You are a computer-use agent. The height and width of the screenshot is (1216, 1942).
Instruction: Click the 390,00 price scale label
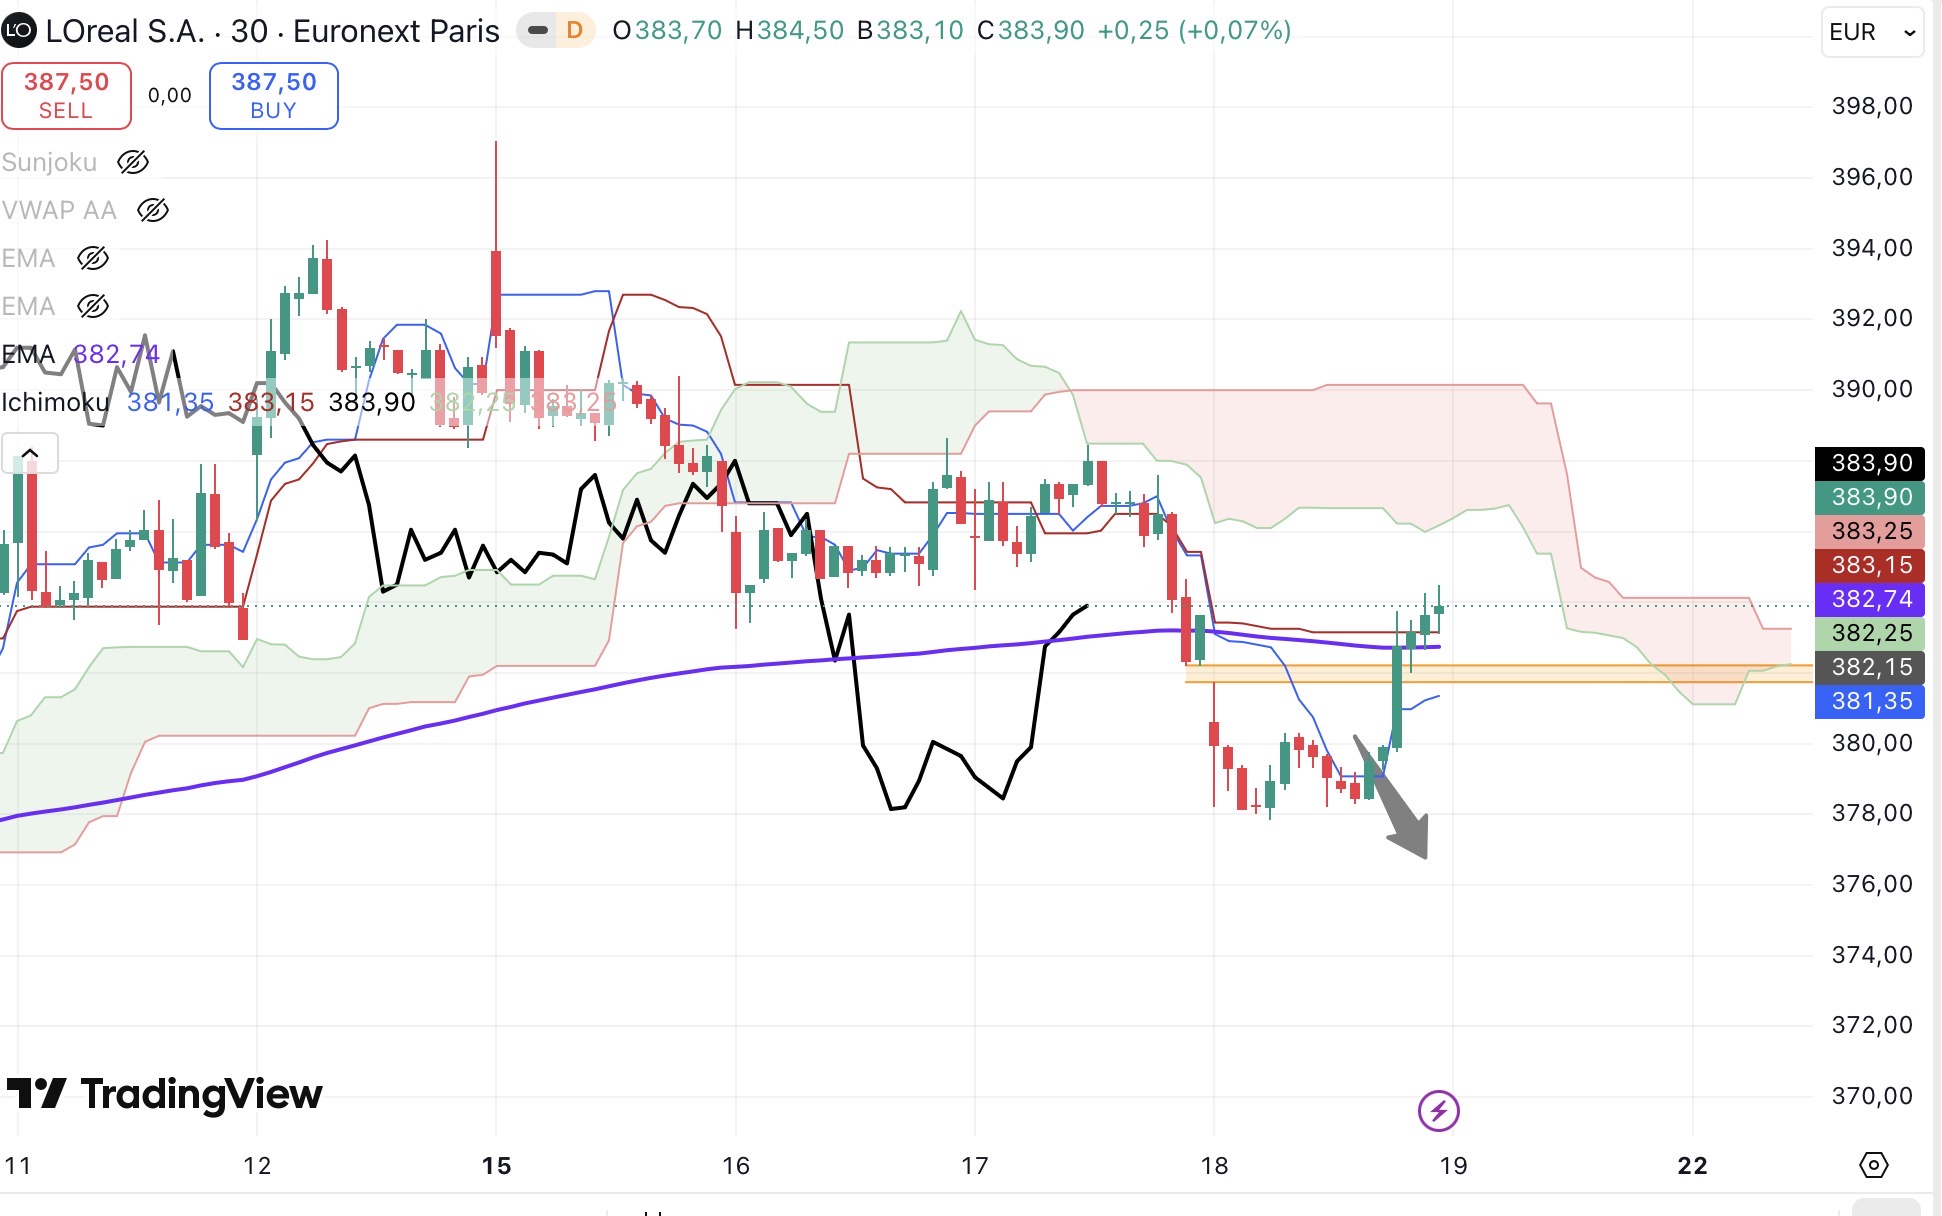click(1872, 389)
